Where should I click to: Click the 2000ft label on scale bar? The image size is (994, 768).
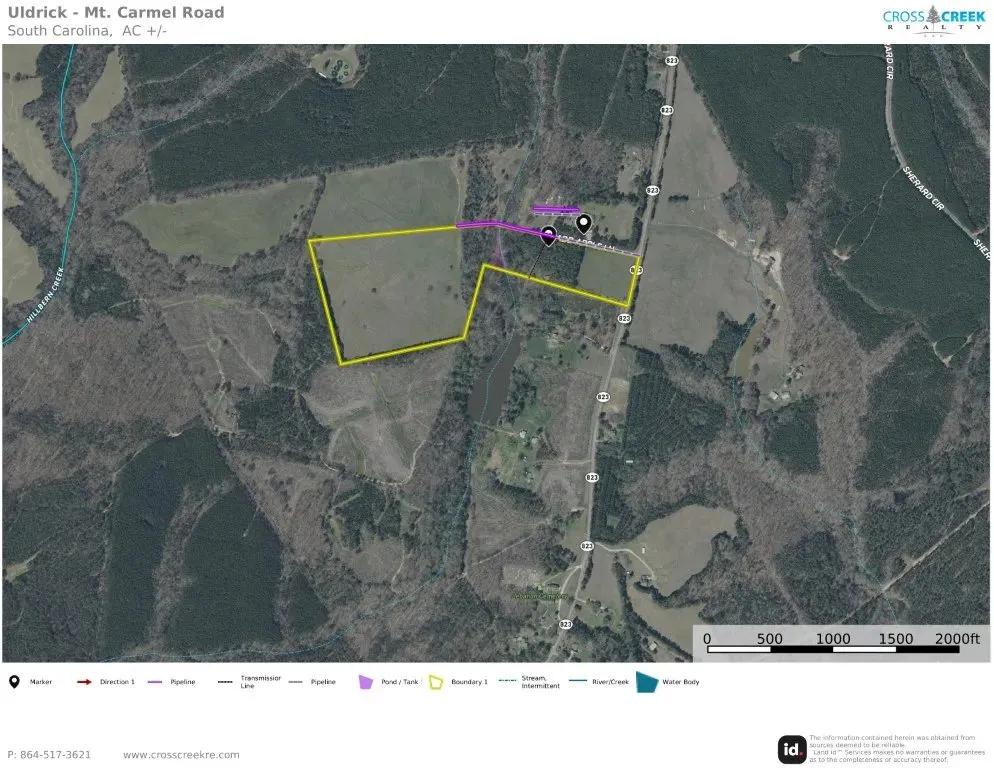tap(957, 639)
